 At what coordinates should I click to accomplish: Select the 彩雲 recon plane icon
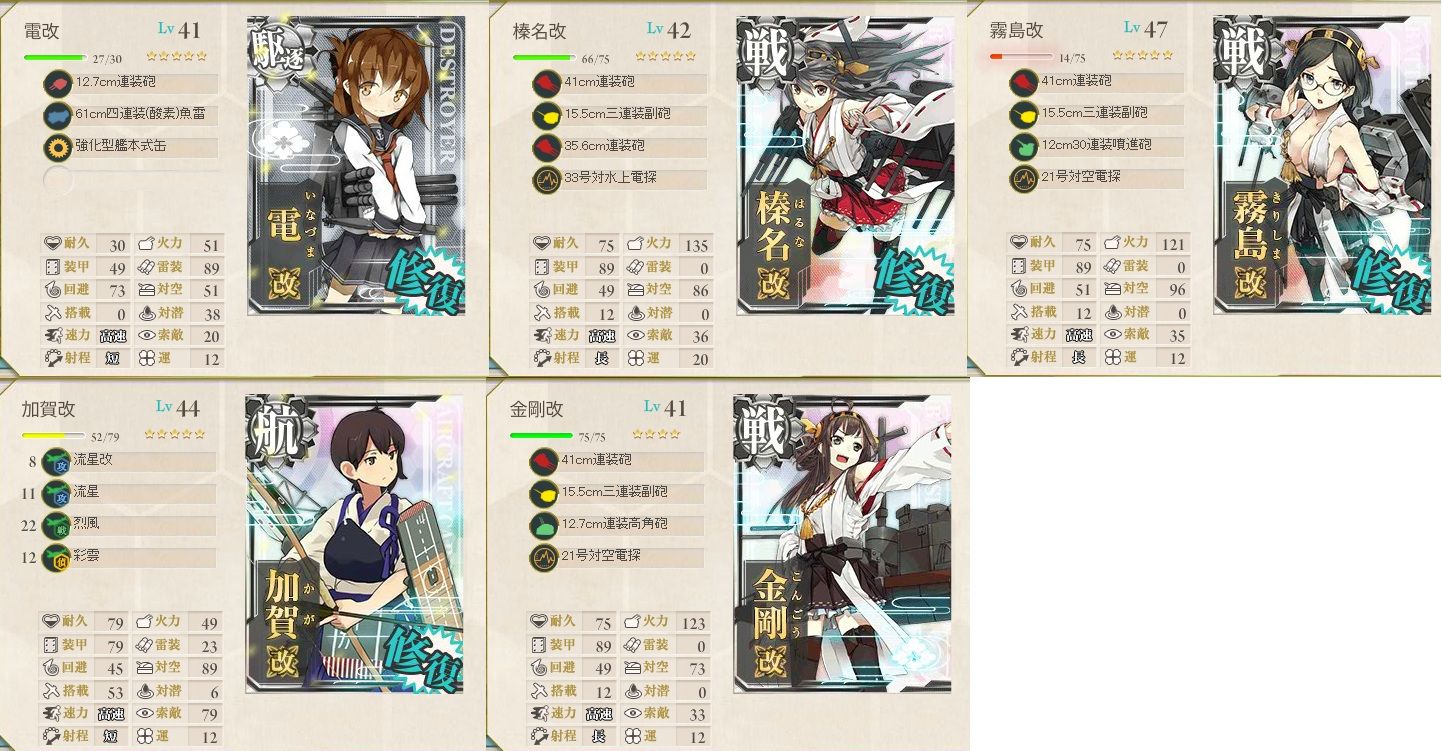[x=55, y=558]
